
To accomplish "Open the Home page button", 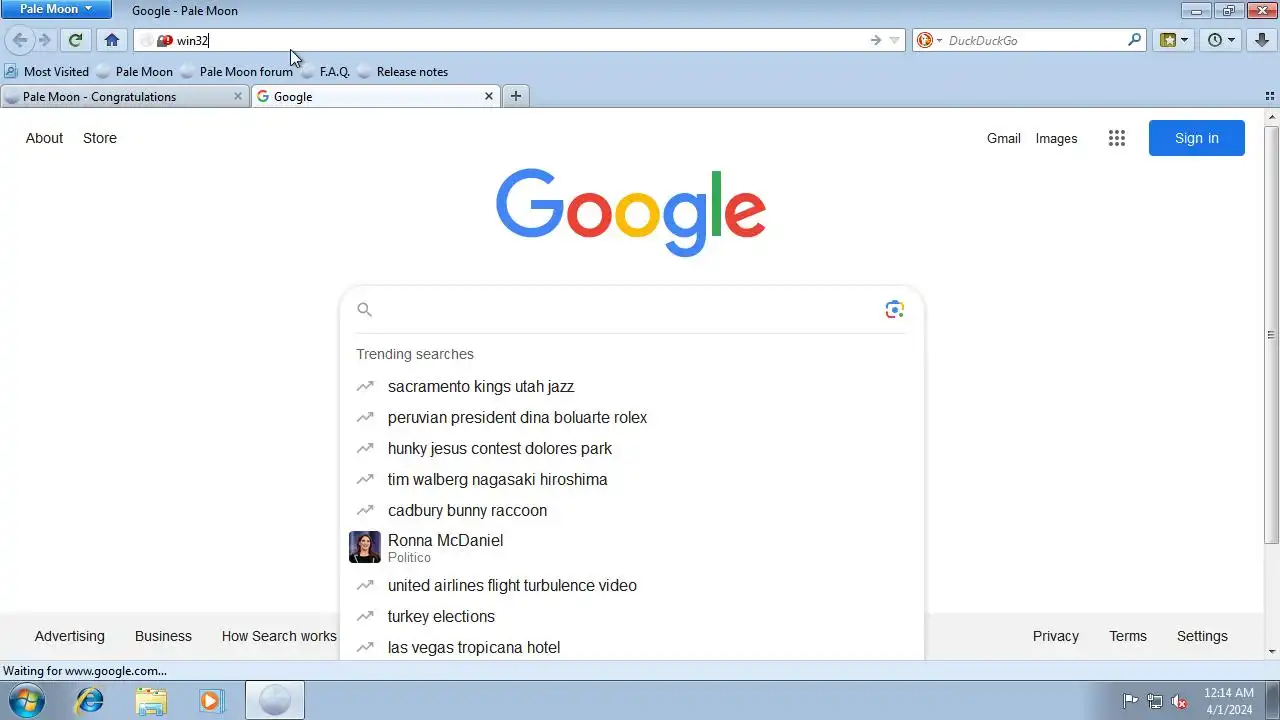I will coord(112,40).
